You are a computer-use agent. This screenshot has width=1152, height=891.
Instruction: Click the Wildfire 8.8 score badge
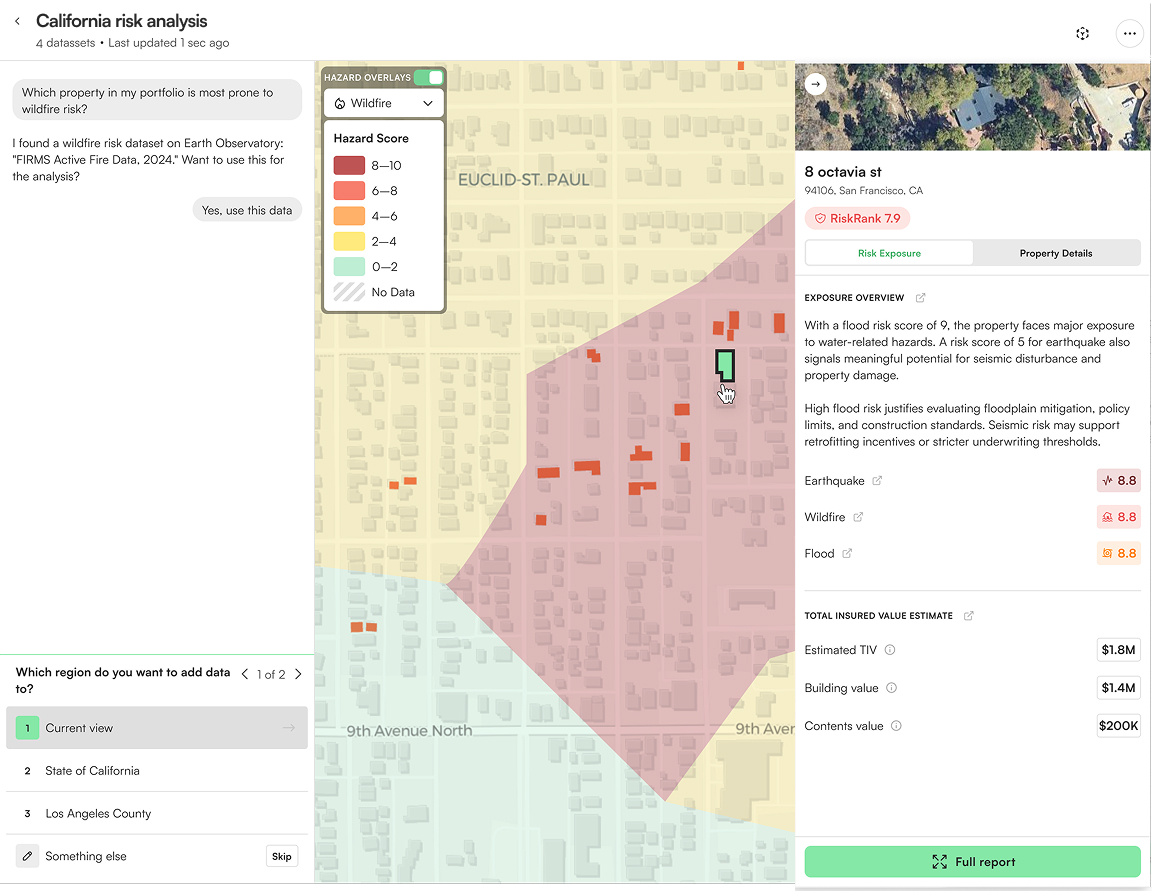[x=1118, y=517]
